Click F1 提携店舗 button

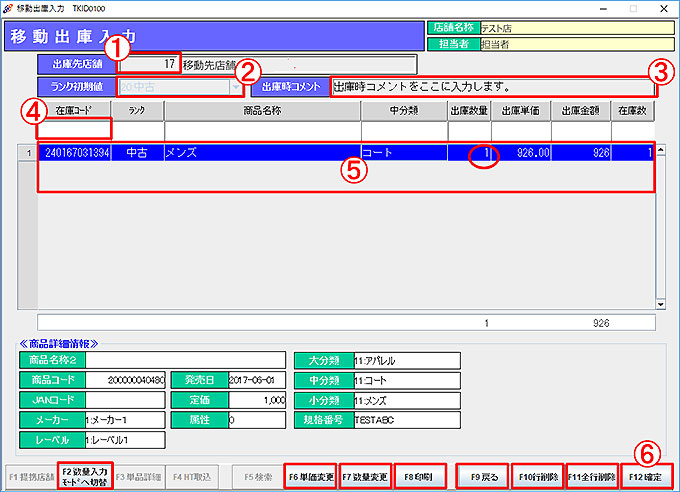tap(31, 477)
